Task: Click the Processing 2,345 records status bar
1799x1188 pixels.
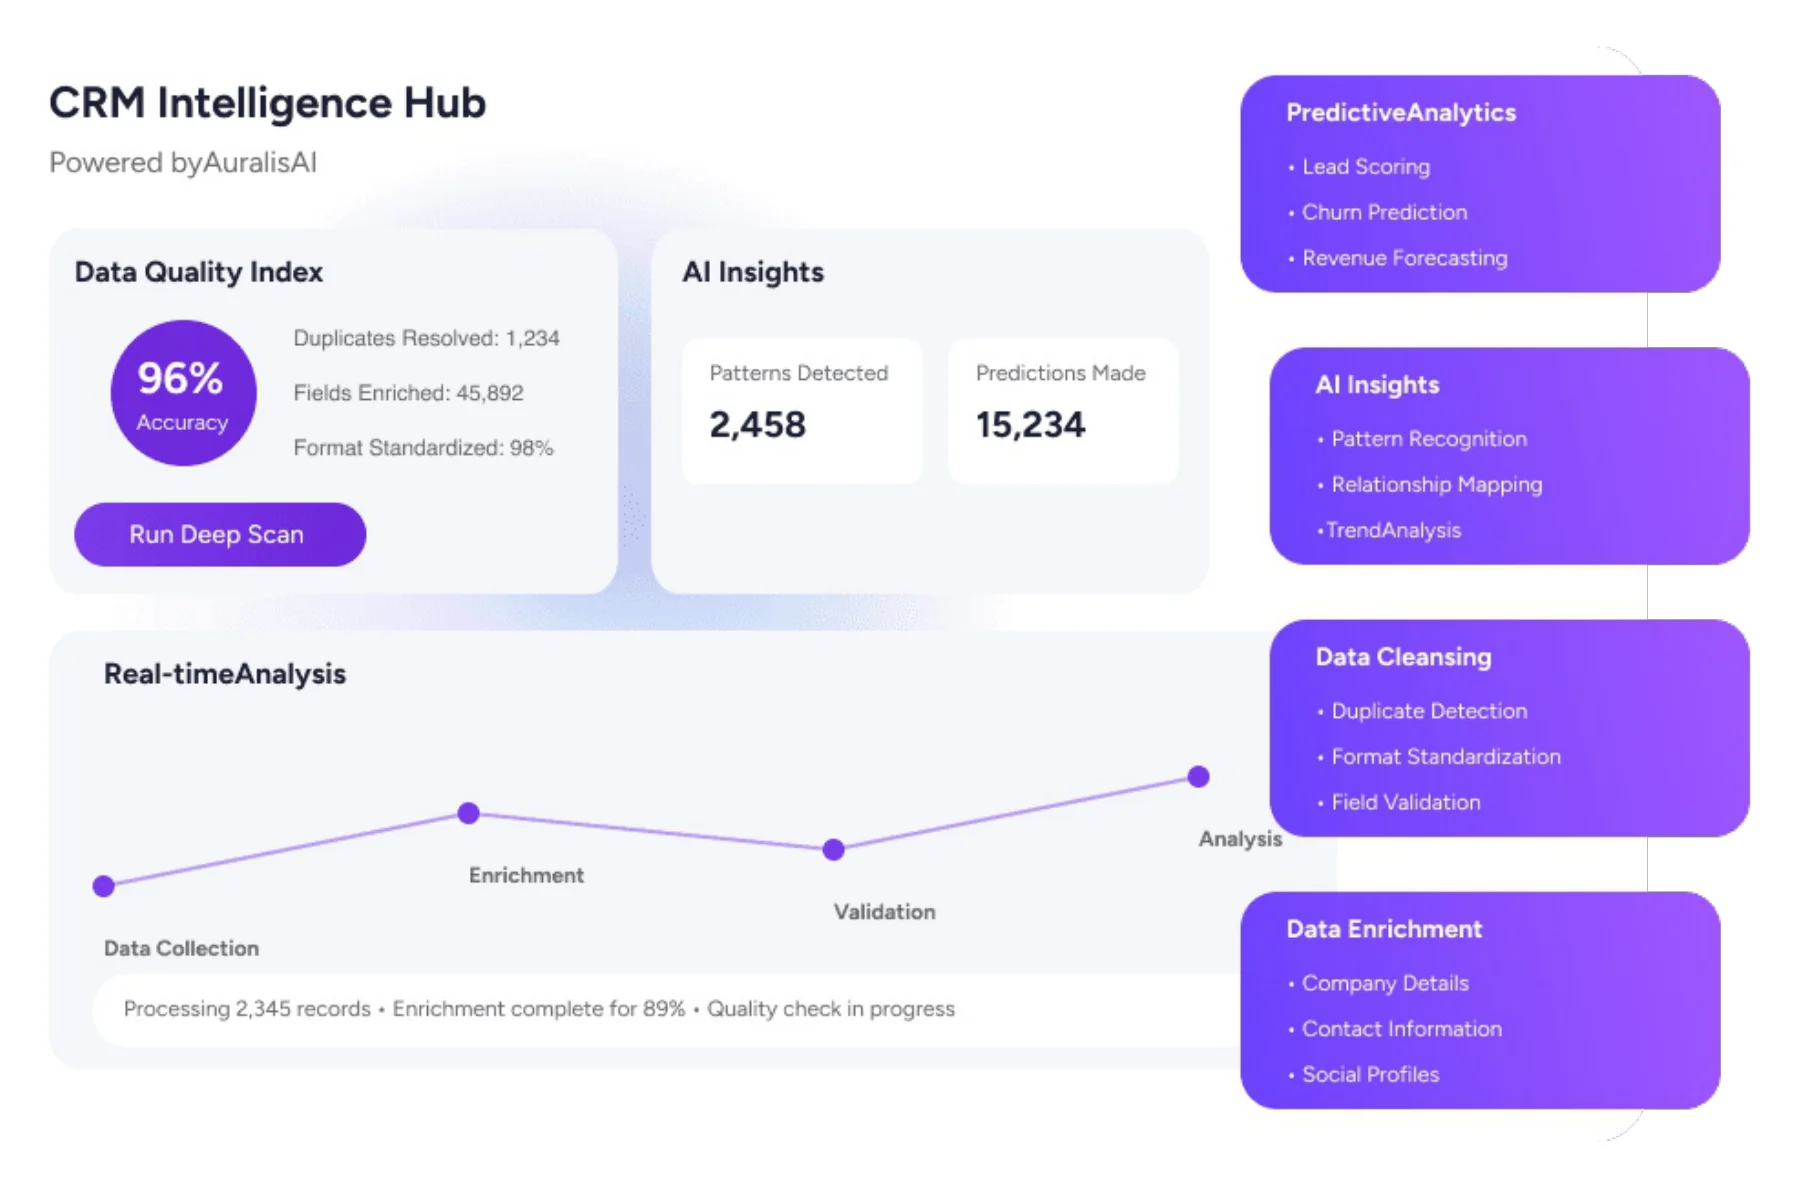Action: [x=668, y=1010]
